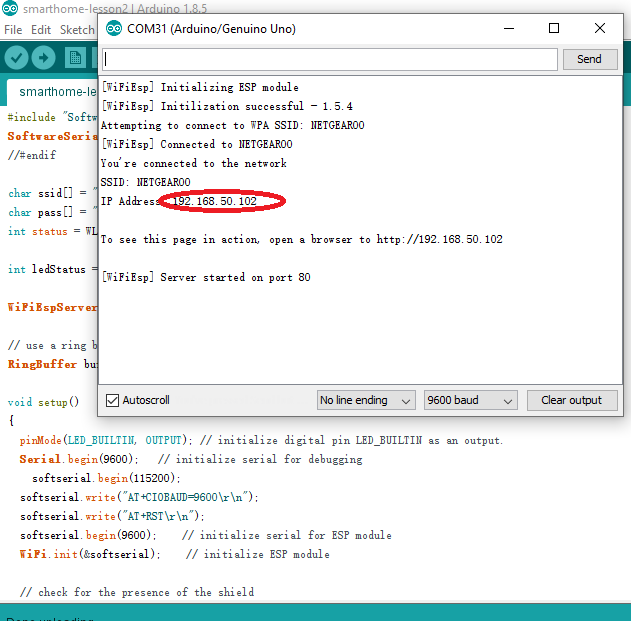
Task: Click the WiFiEspServer declaration line
Action: [52, 307]
